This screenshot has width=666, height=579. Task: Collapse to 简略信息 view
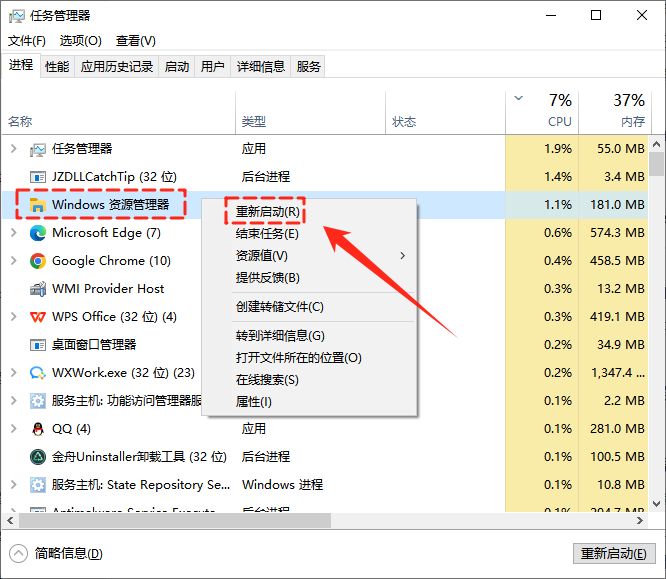56,553
